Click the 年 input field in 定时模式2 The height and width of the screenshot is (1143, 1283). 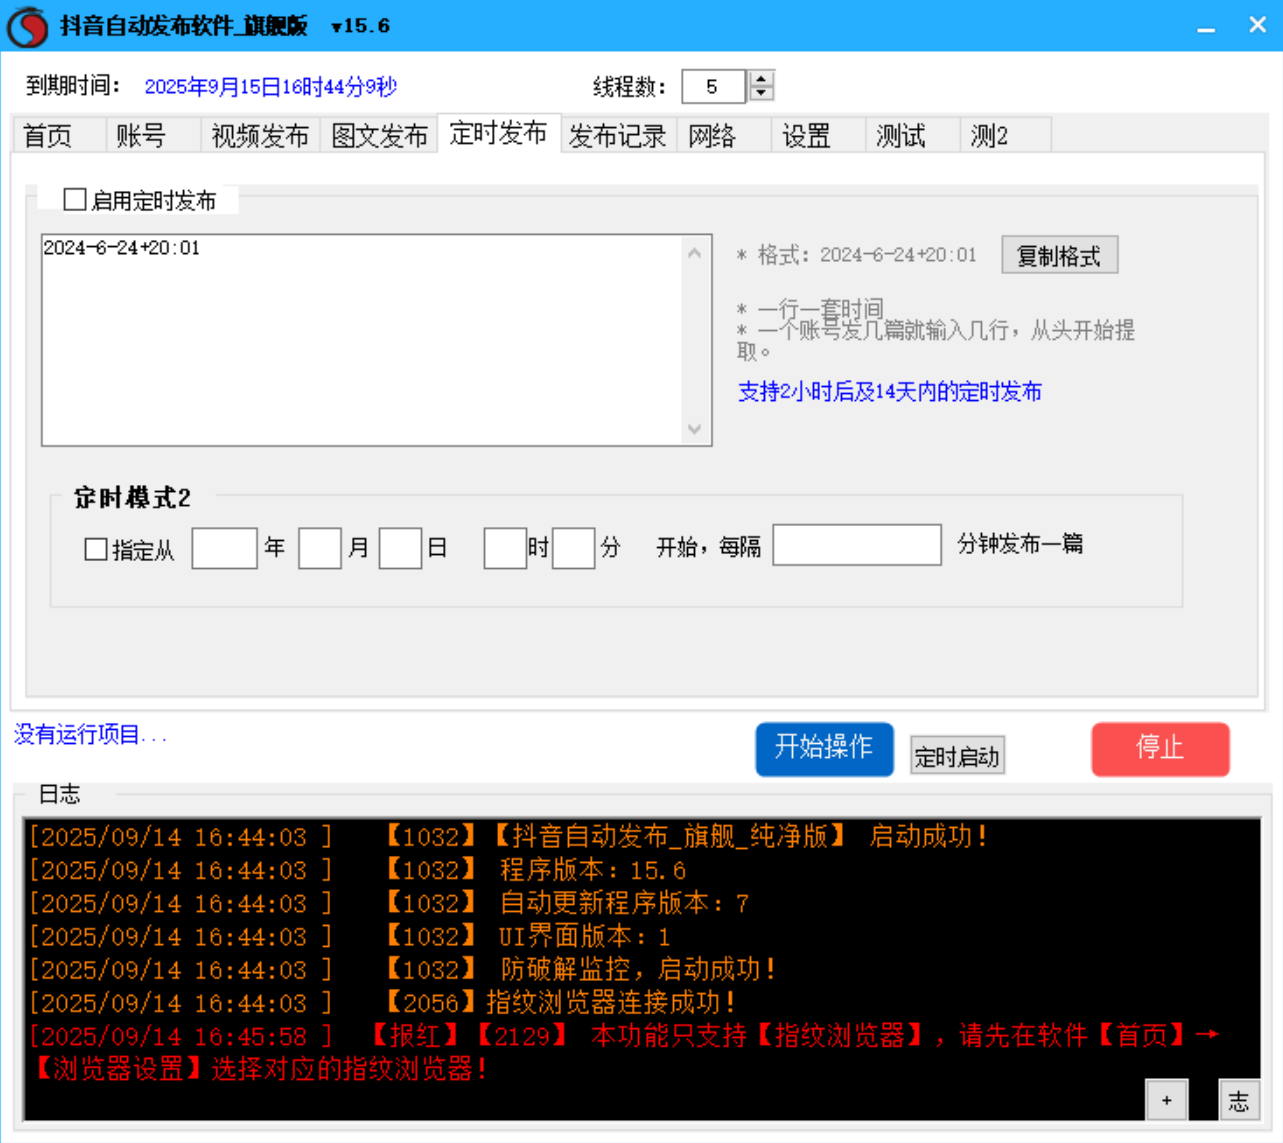pos(225,548)
